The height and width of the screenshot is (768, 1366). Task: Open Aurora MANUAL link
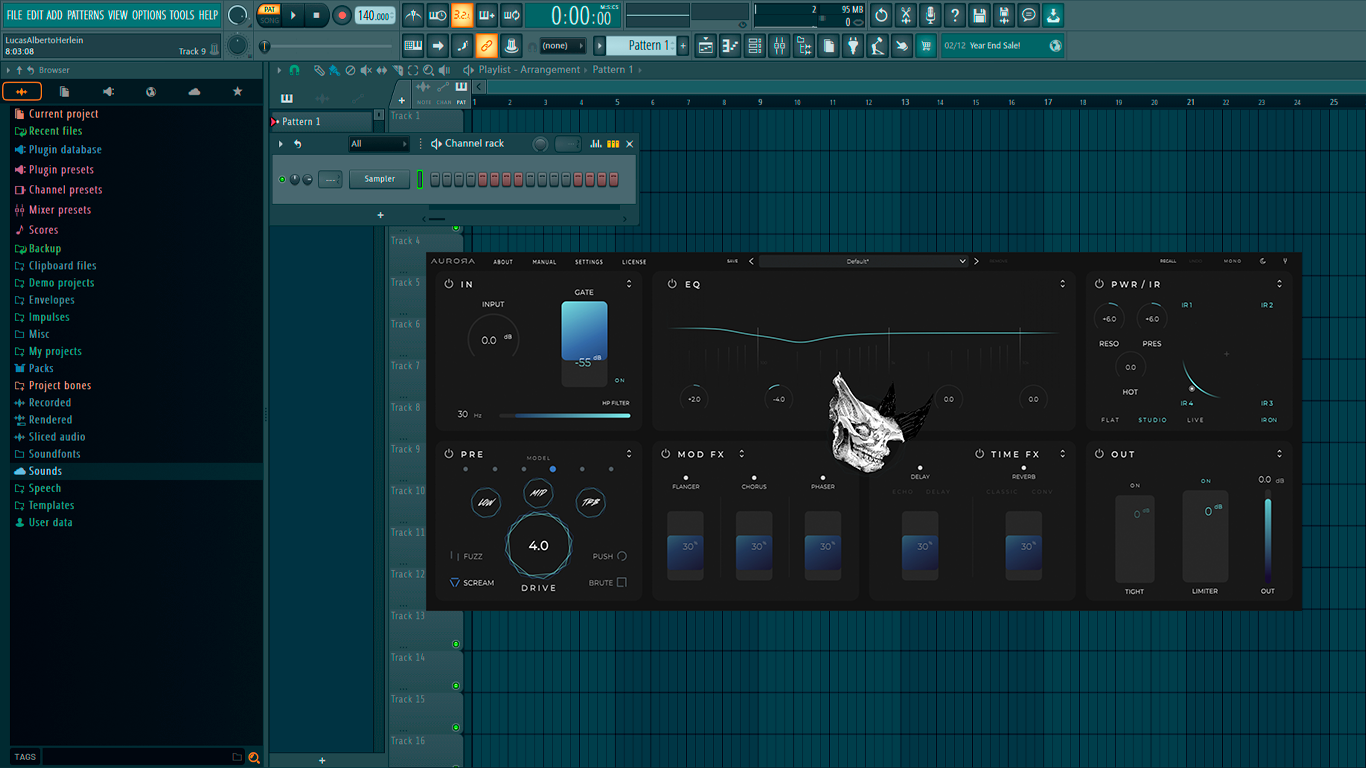[x=544, y=262]
